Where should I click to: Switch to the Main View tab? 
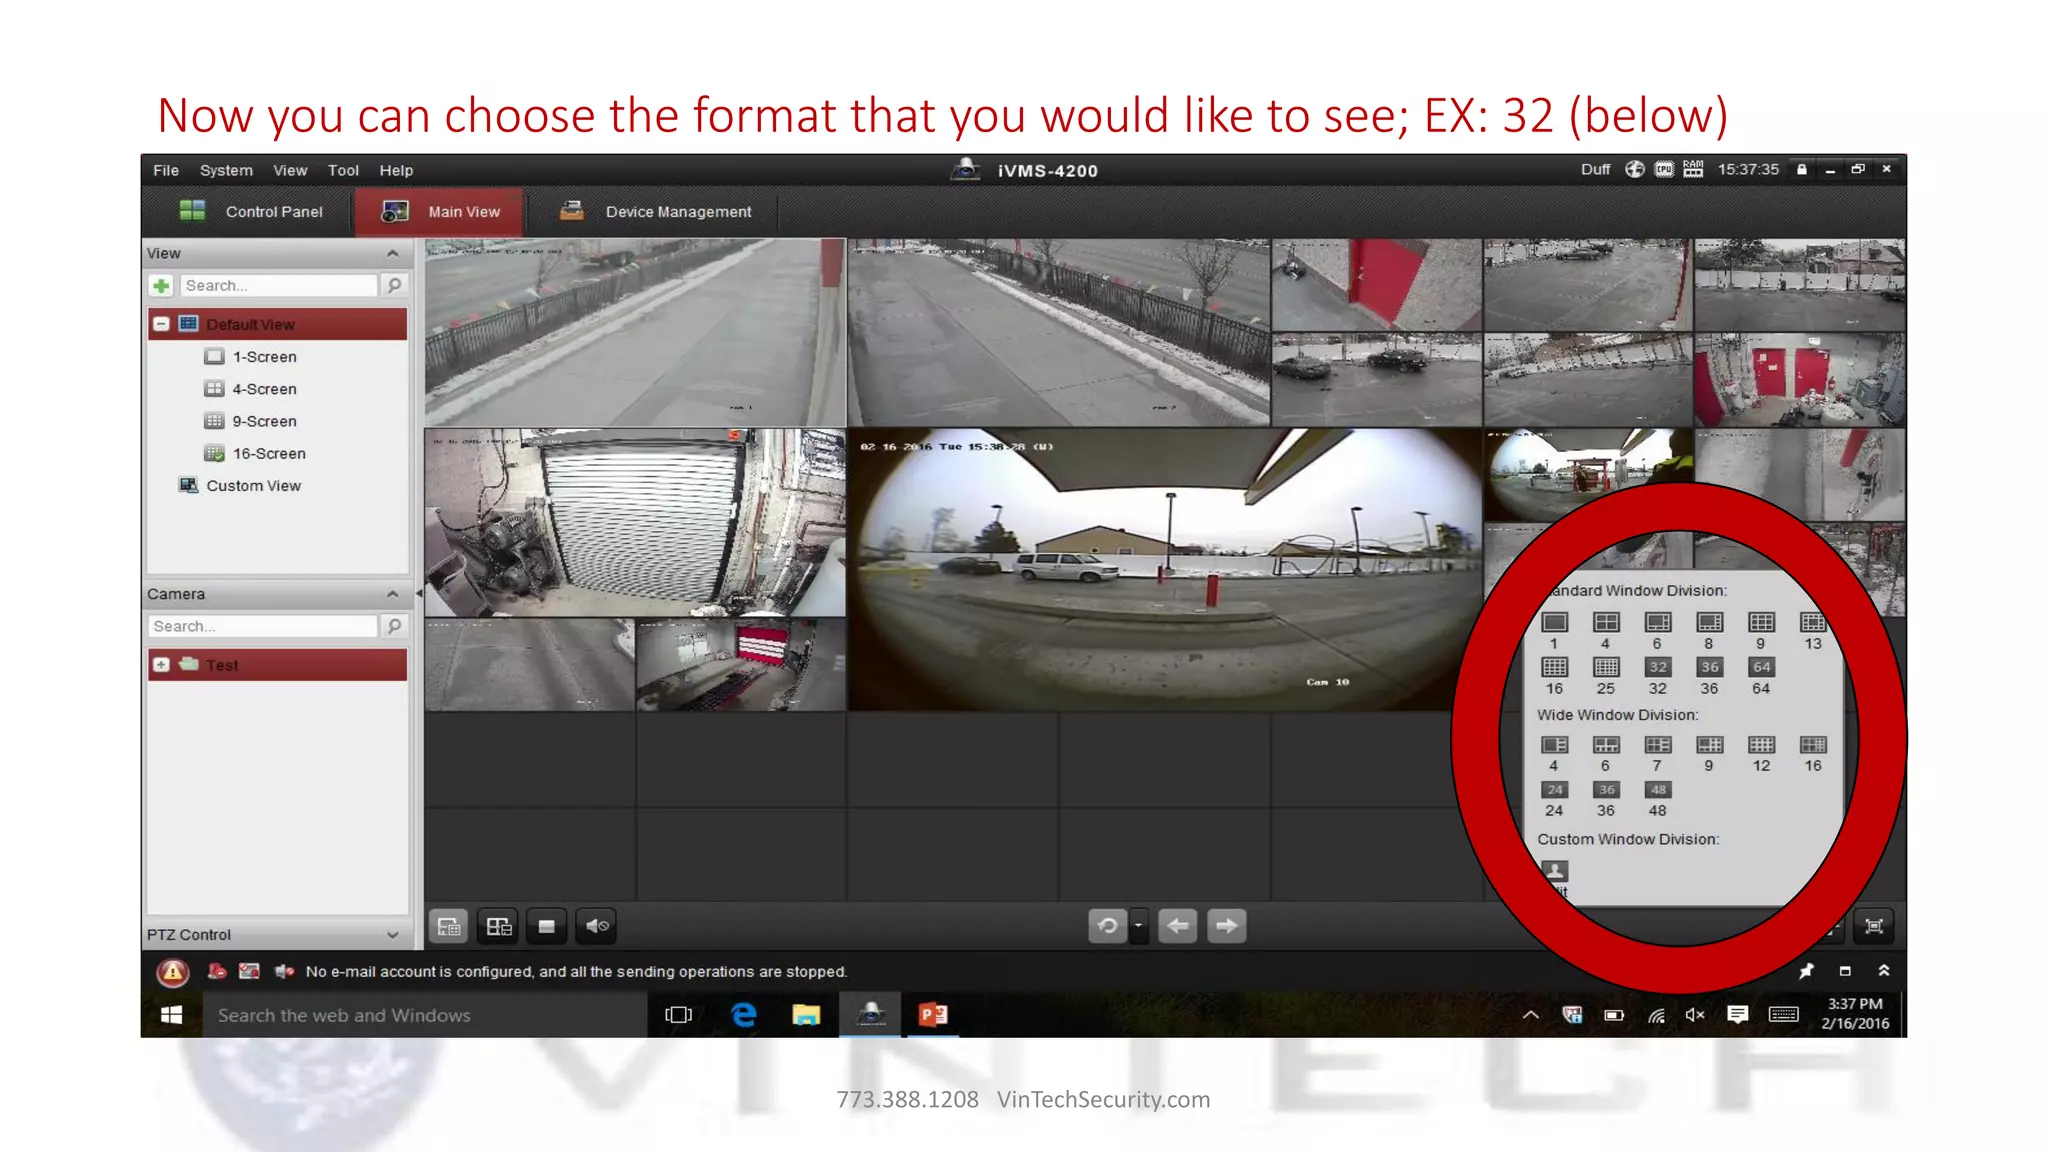point(440,212)
